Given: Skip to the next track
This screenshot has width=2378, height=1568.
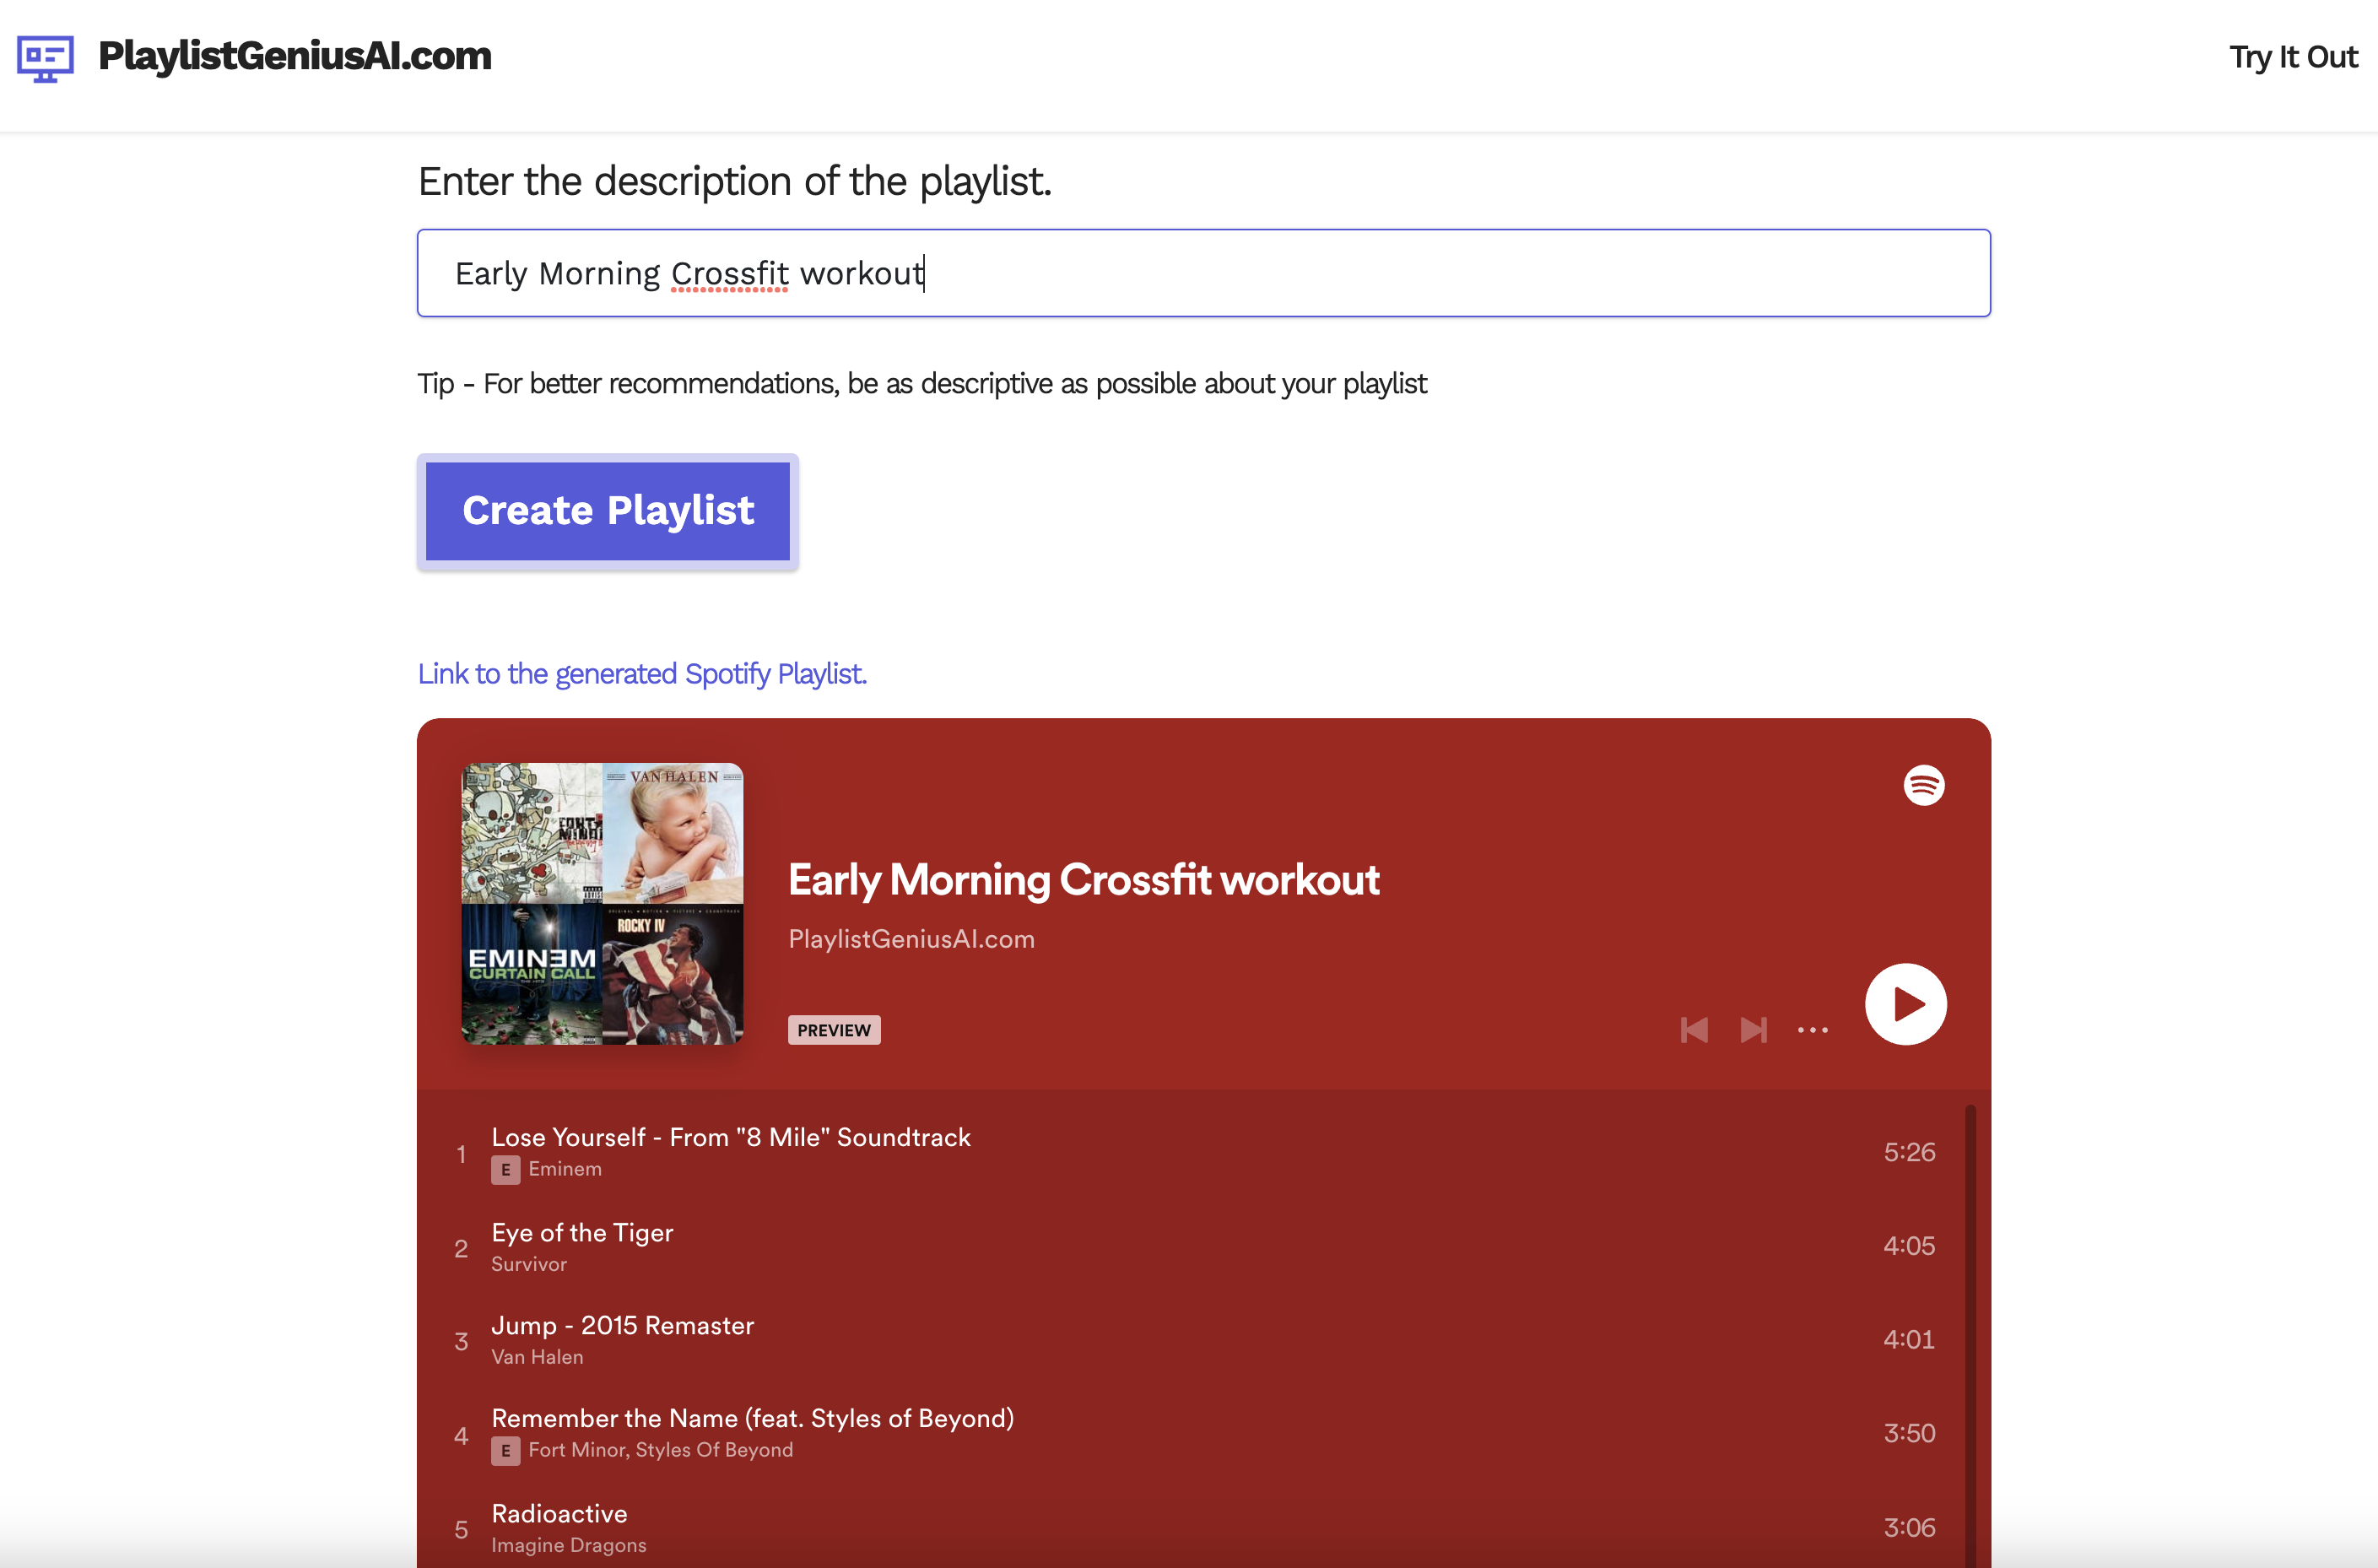Looking at the screenshot, I should click(1753, 1030).
